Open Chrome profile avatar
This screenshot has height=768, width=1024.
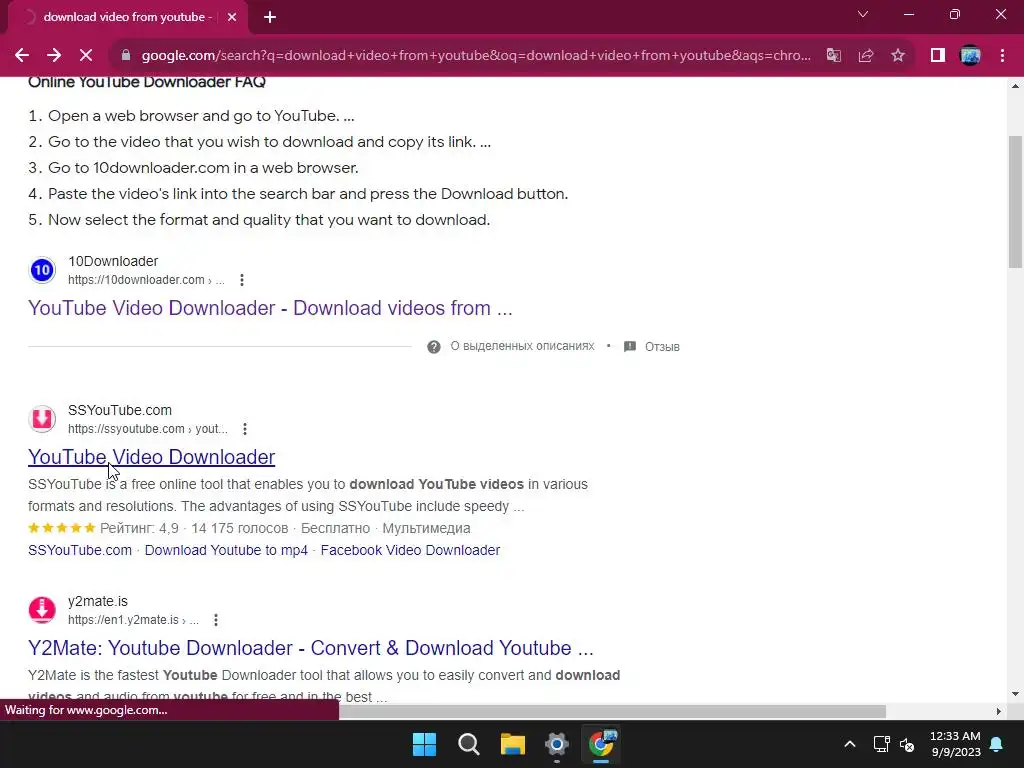[x=970, y=56]
